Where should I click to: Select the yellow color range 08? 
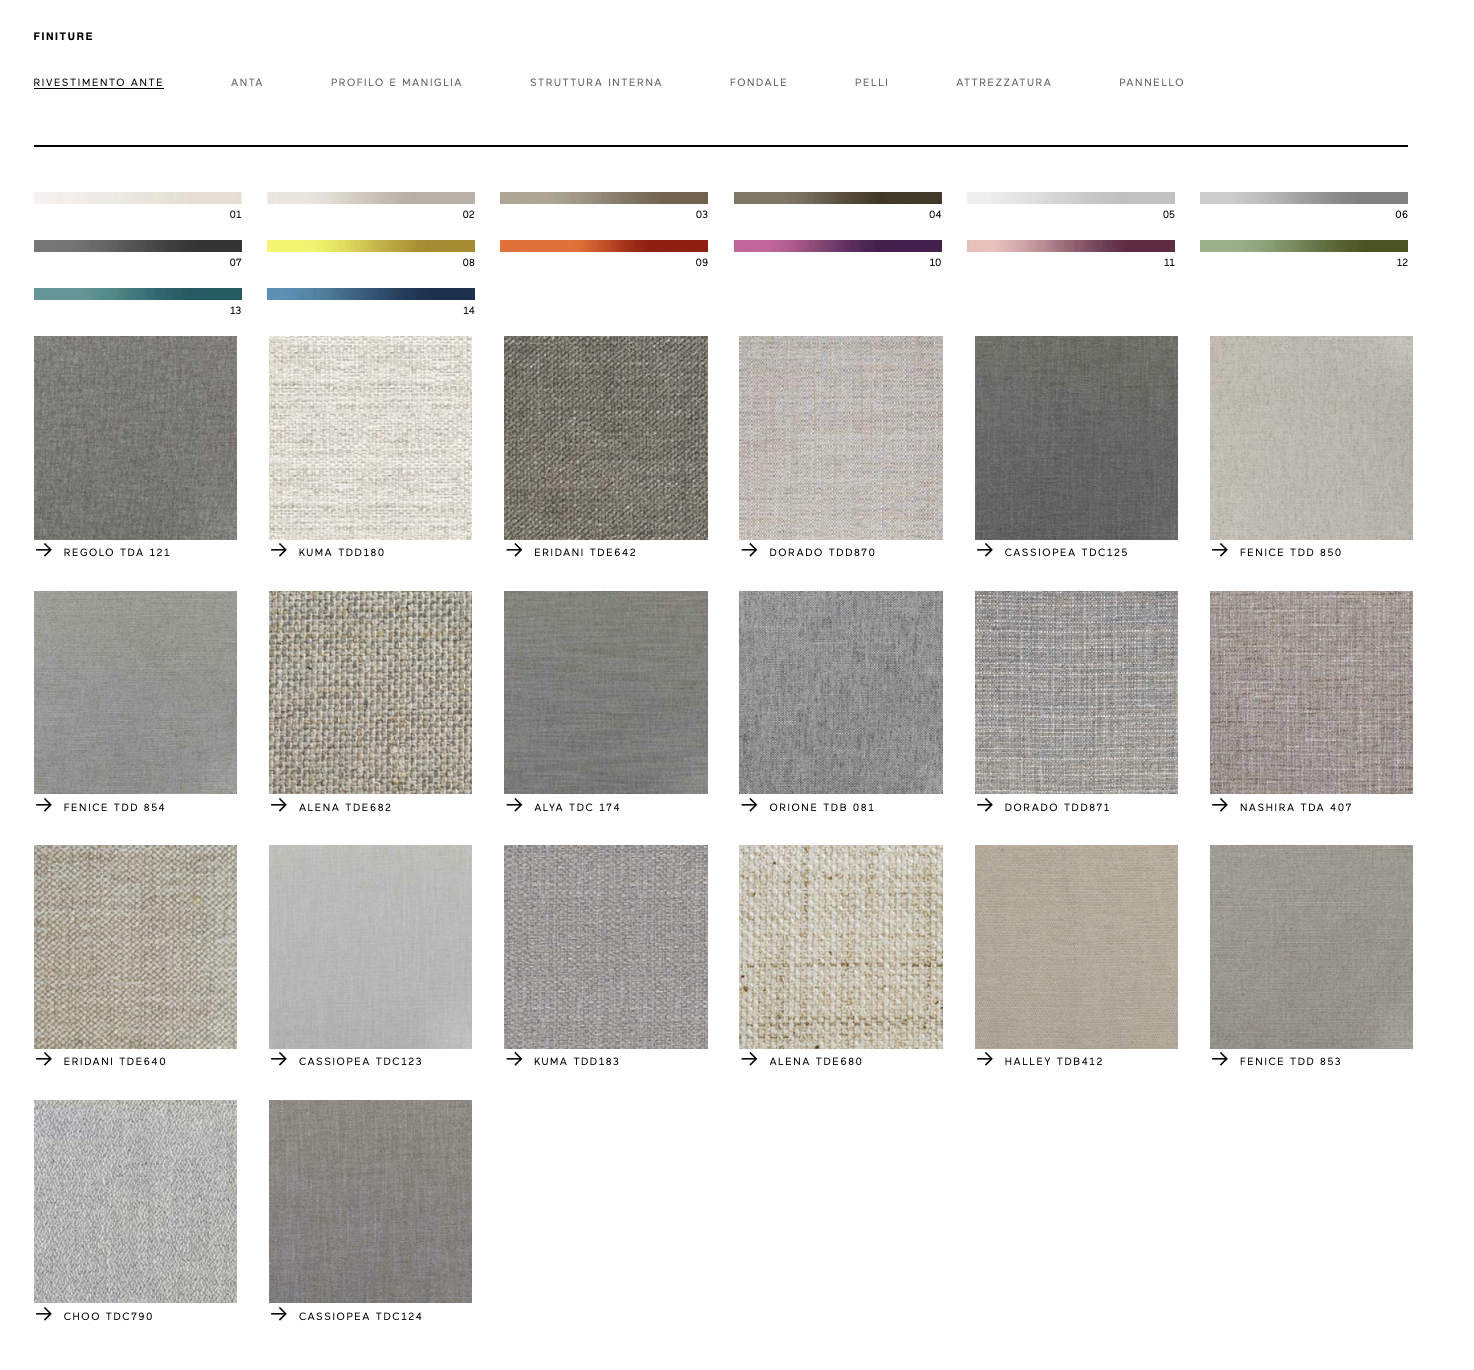(371, 246)
